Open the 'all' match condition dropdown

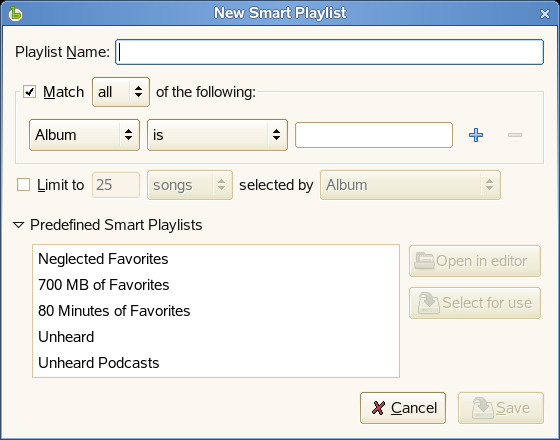[121, 92]
